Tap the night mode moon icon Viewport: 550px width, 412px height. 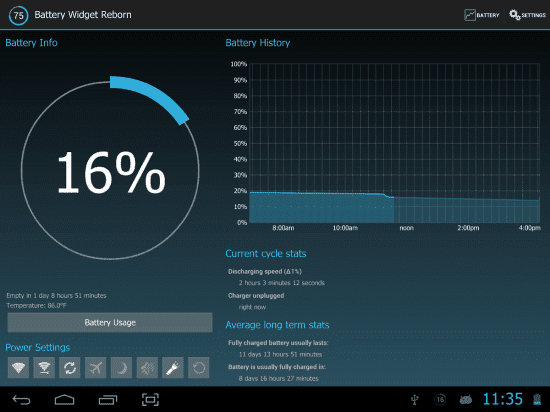(121, 367)
